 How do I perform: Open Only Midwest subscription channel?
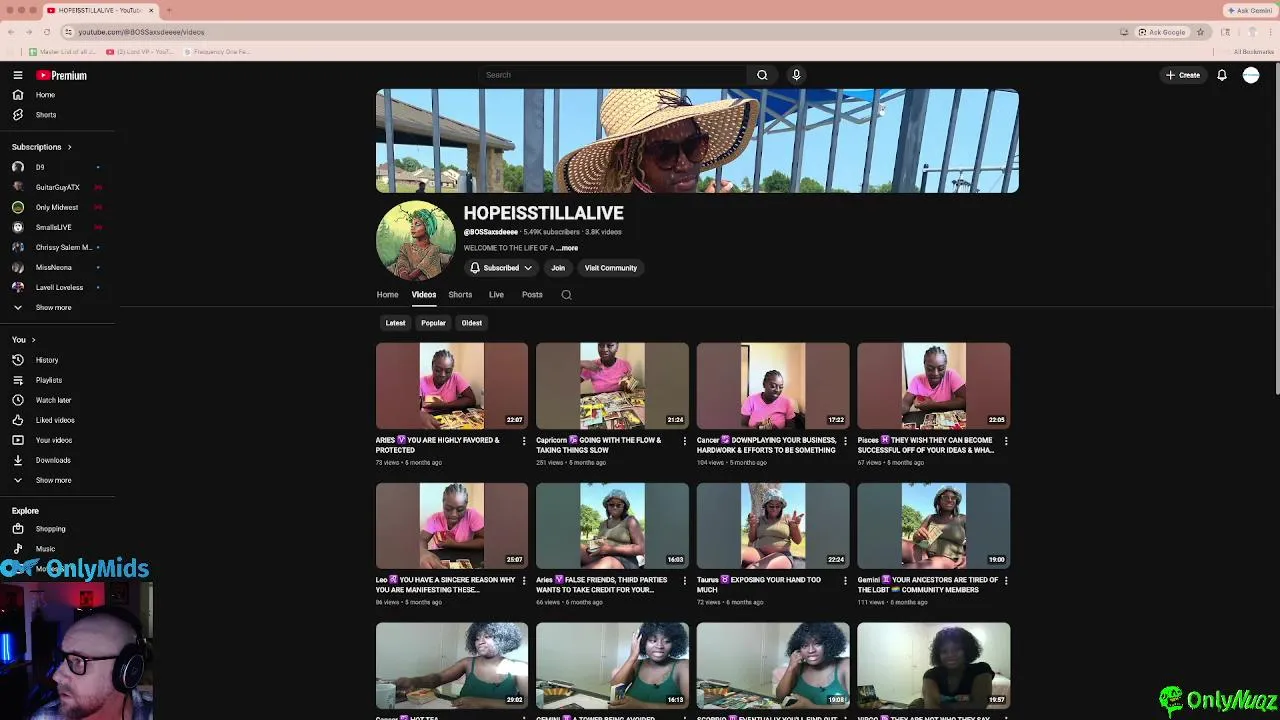(x=55, y=207)
